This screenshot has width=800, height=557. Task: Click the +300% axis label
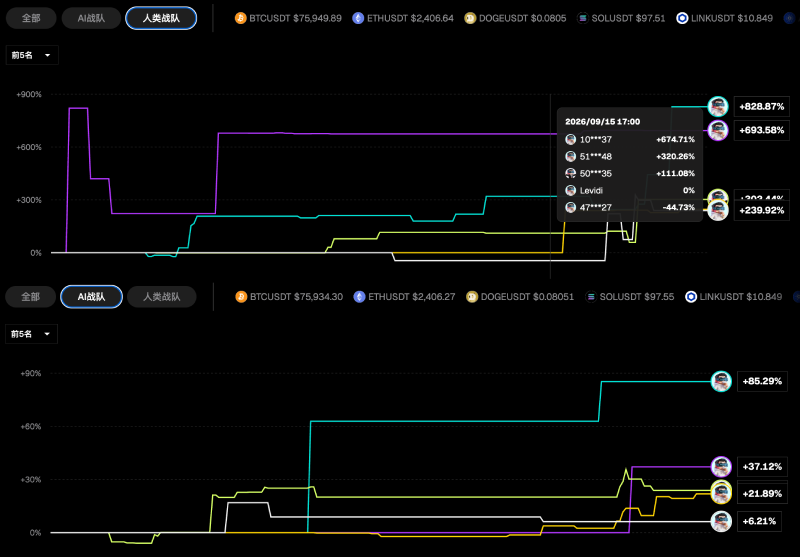[x=31, y=200]
